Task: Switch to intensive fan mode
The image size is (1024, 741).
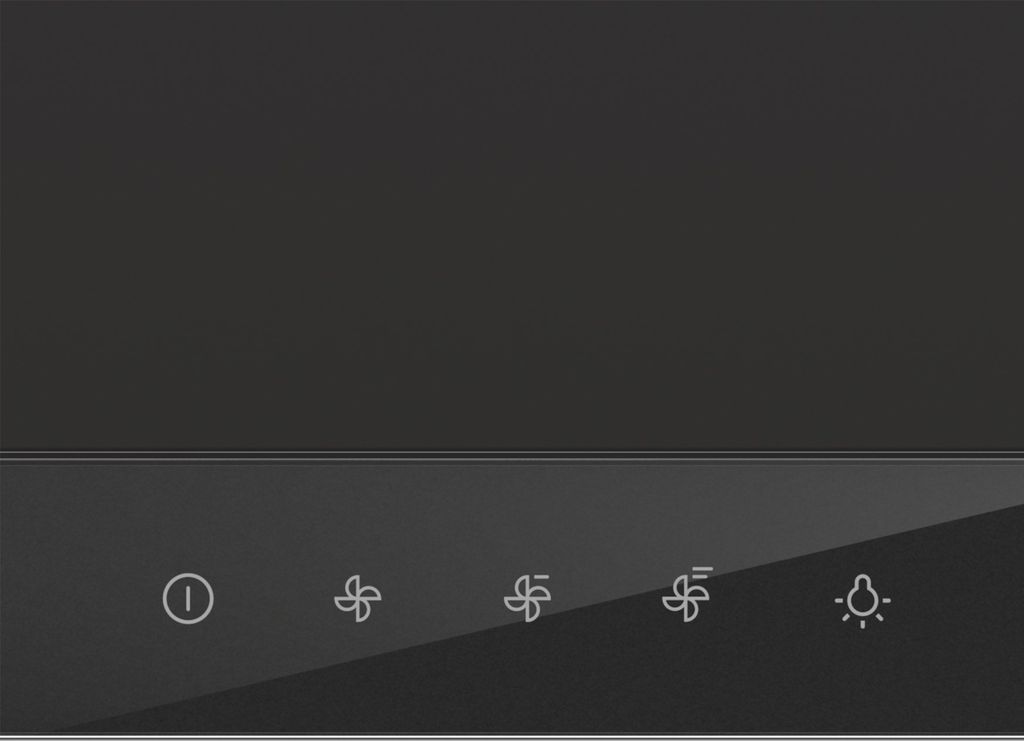Action: [687, 594]
